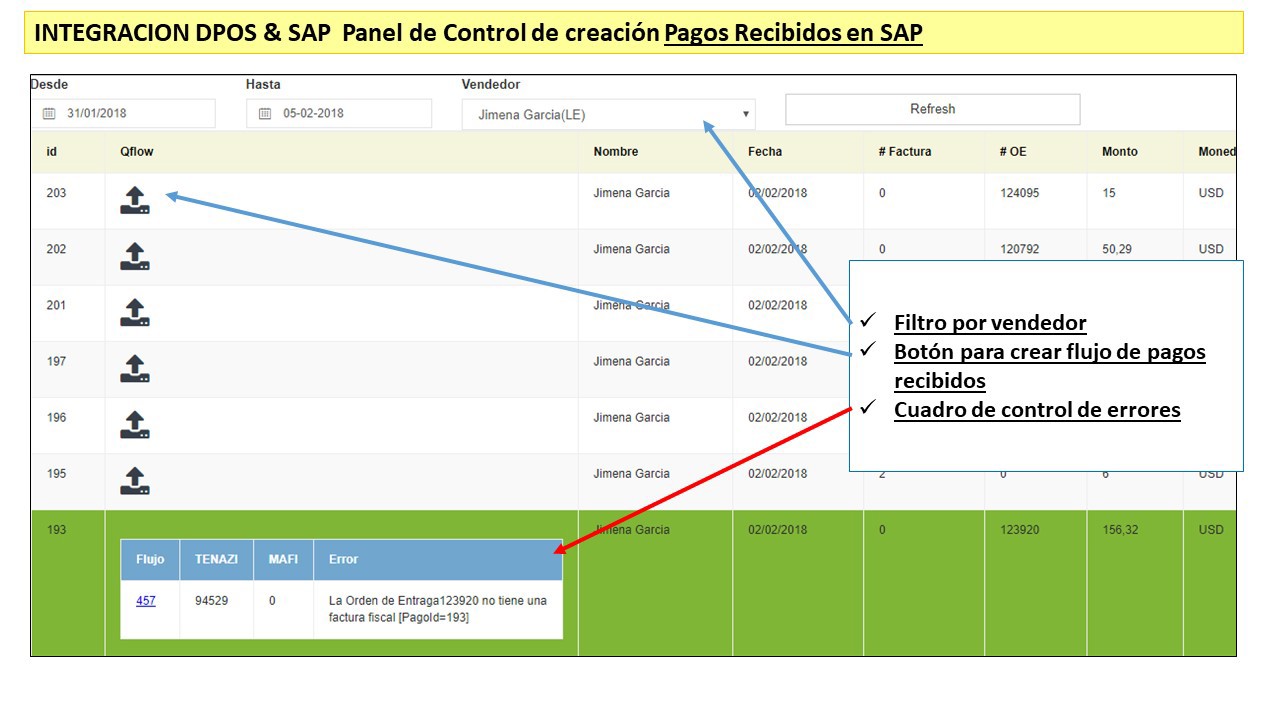Open the Hasta date calendar icon
The width and height of the screenshot is (1280, 720).
tap(265, 114)
